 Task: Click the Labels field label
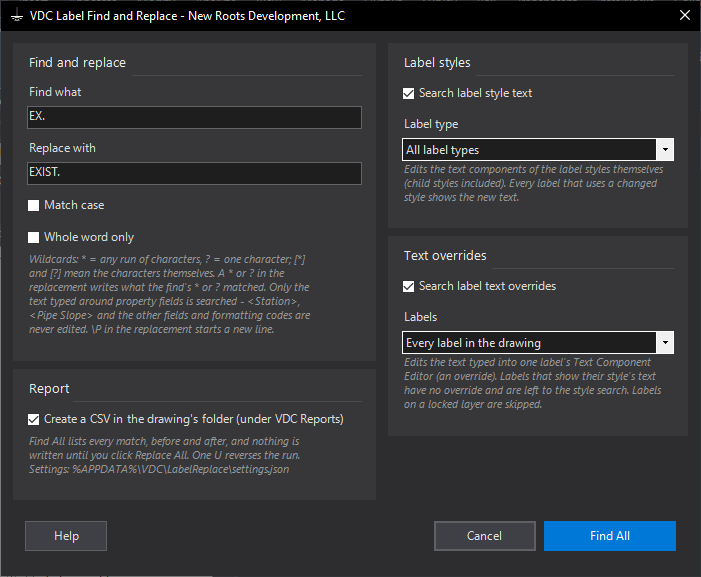pos(420,317)
